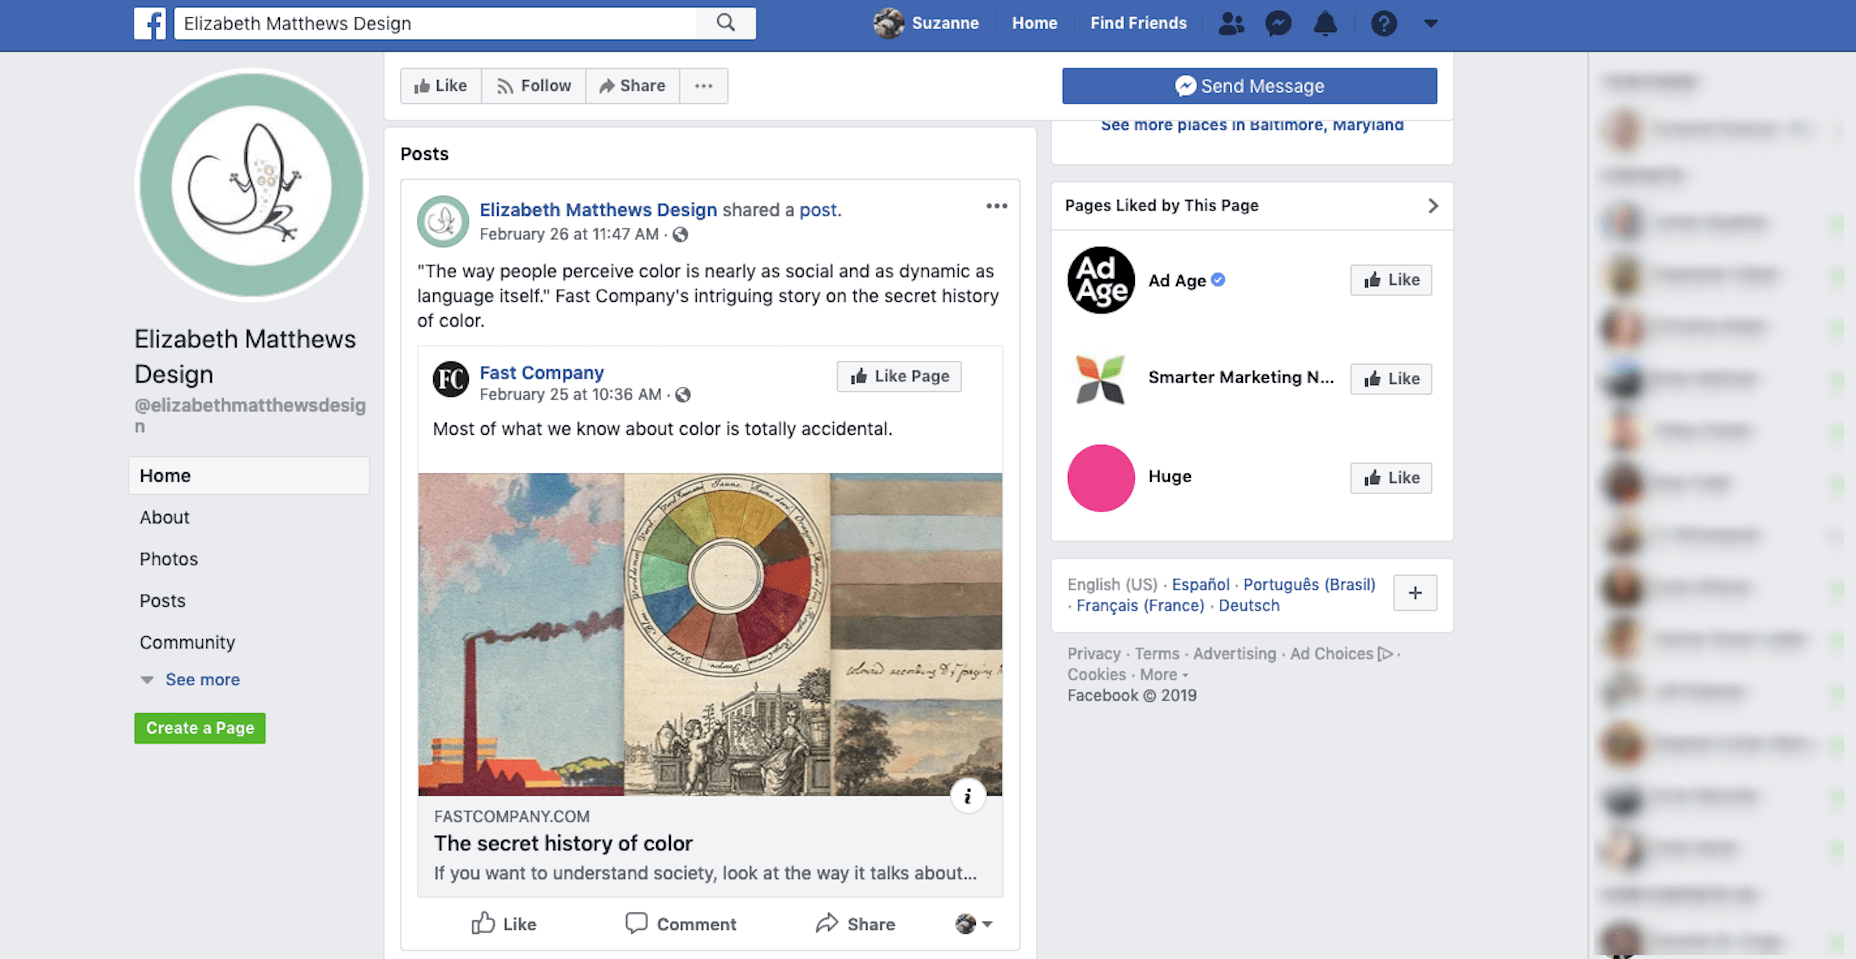Viewport: 1856px width, 959px height.
Task: Select About in the page sidebar
Action: pyautogui.click(x=165, y=518)
